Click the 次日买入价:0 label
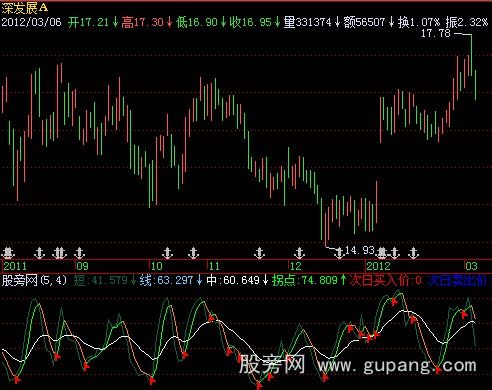The image size is (492, 390). click(x=386, y=280)
